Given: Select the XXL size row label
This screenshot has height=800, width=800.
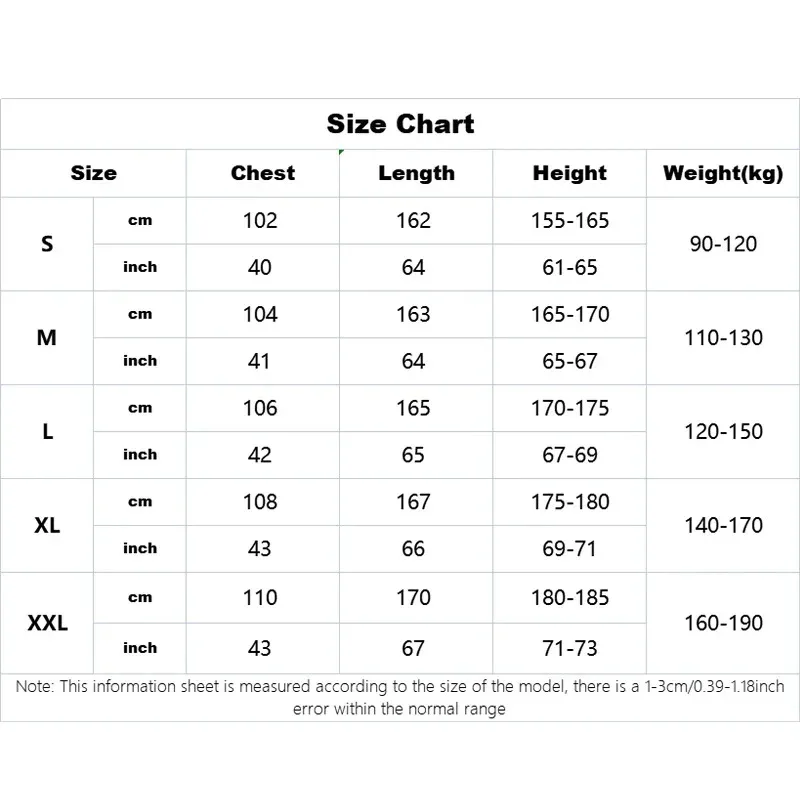Looking at the screenshot, I should tap(47, 623).
